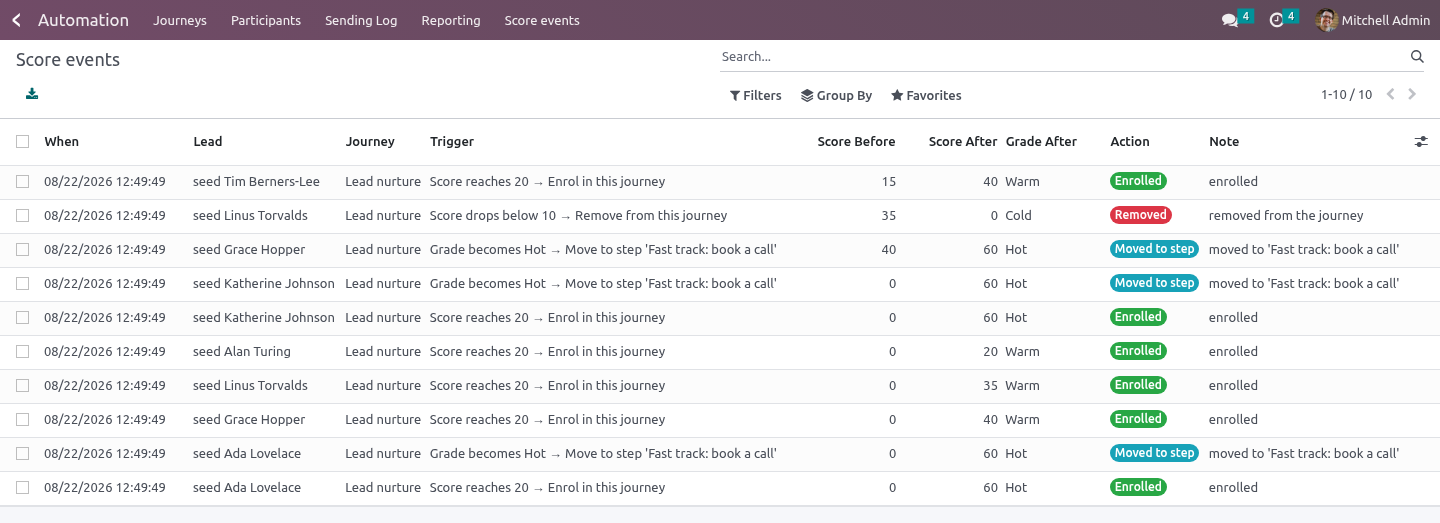
Task: Sort by Trigger column header
Action: (x=452, y=142)
